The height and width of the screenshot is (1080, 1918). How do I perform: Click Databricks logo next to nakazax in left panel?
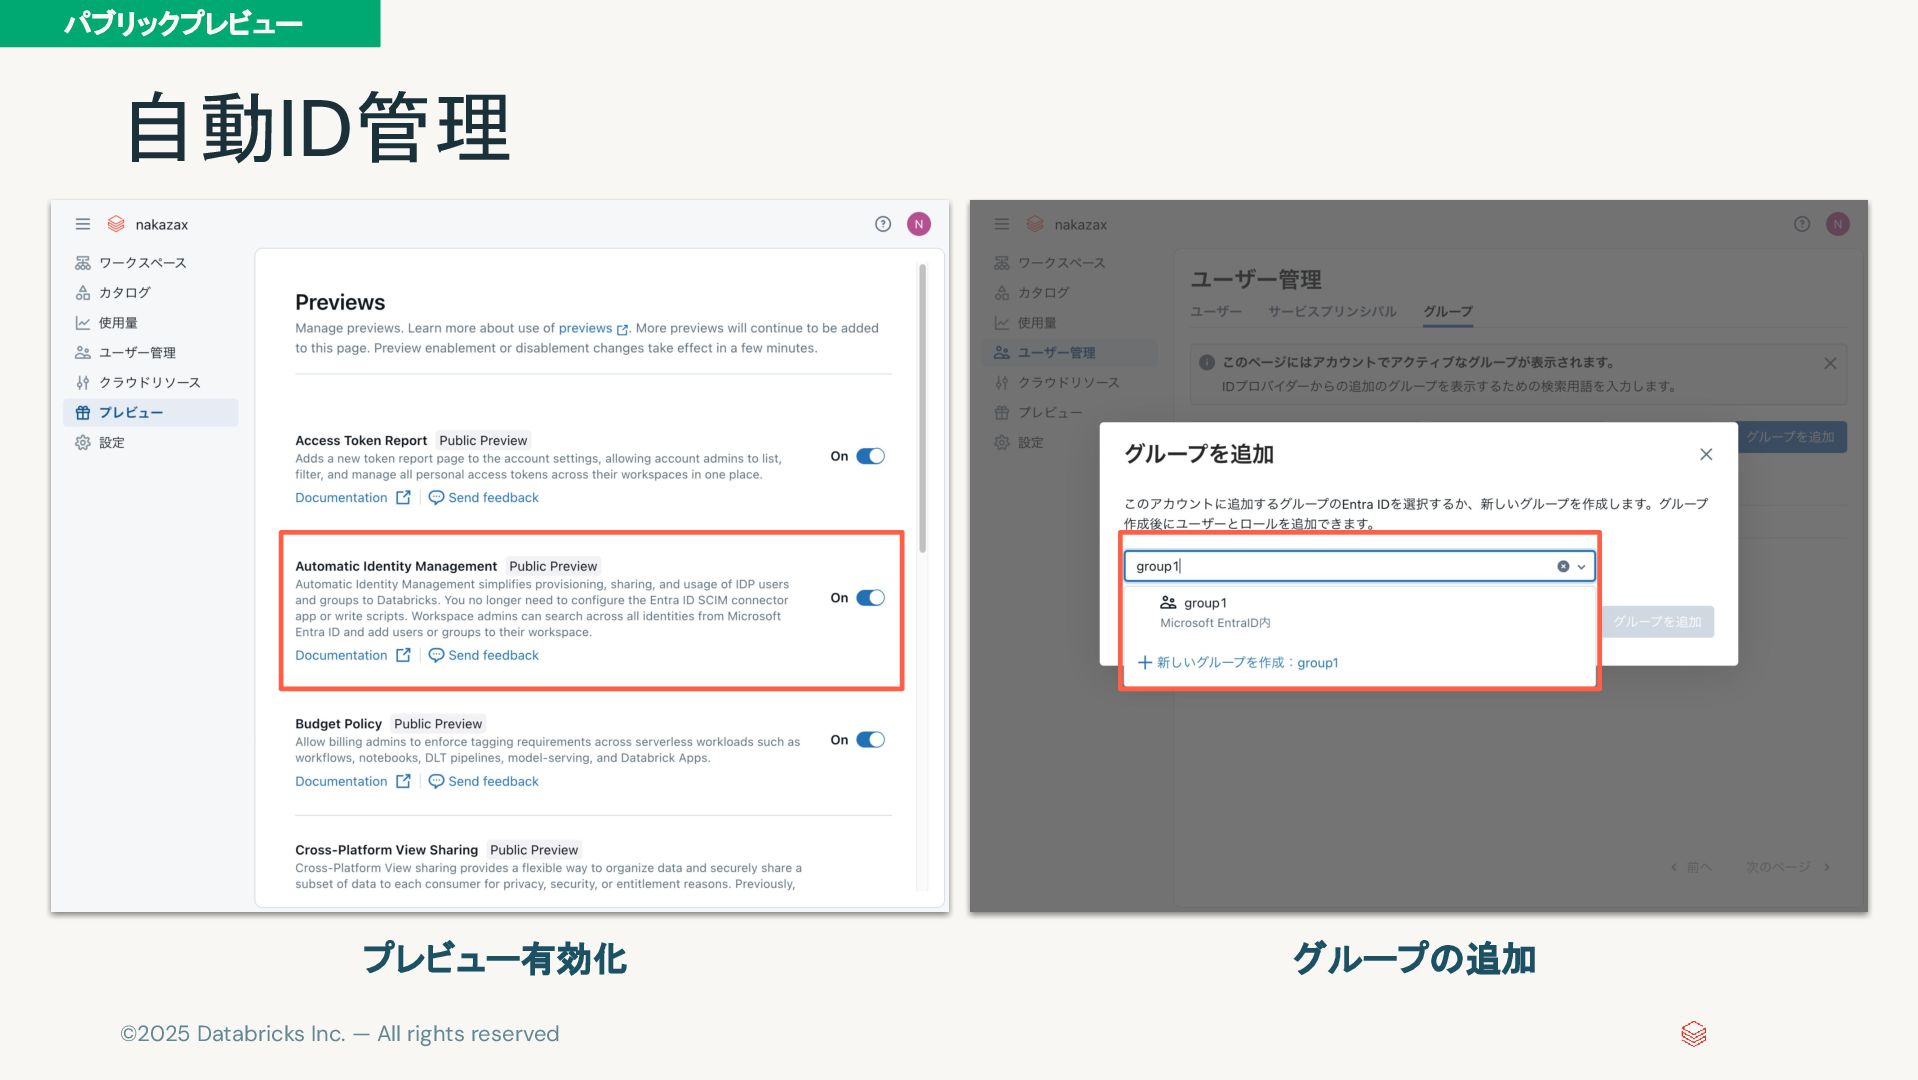click(116, 224)
